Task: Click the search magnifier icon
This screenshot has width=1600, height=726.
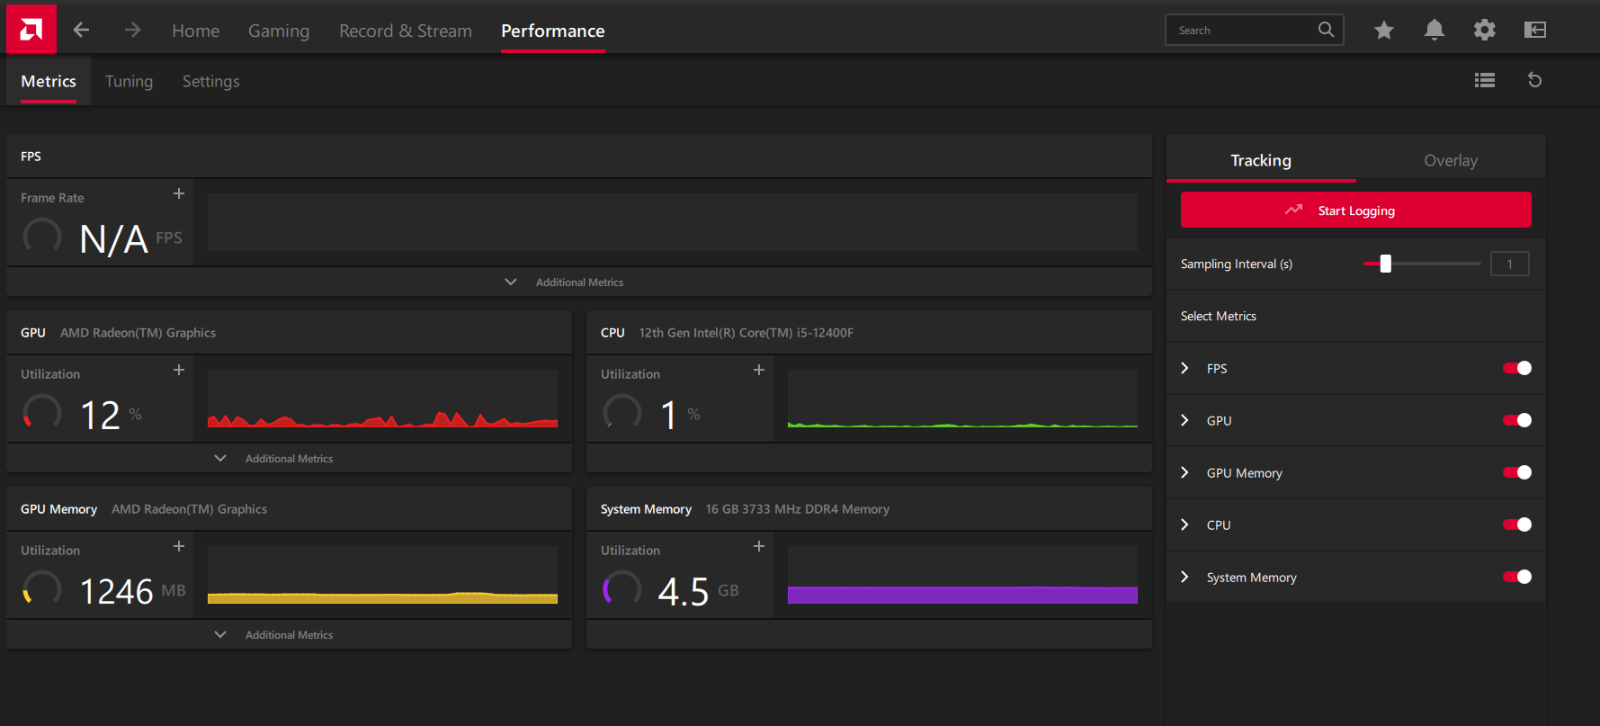Action: click(x=1326, y=30)
